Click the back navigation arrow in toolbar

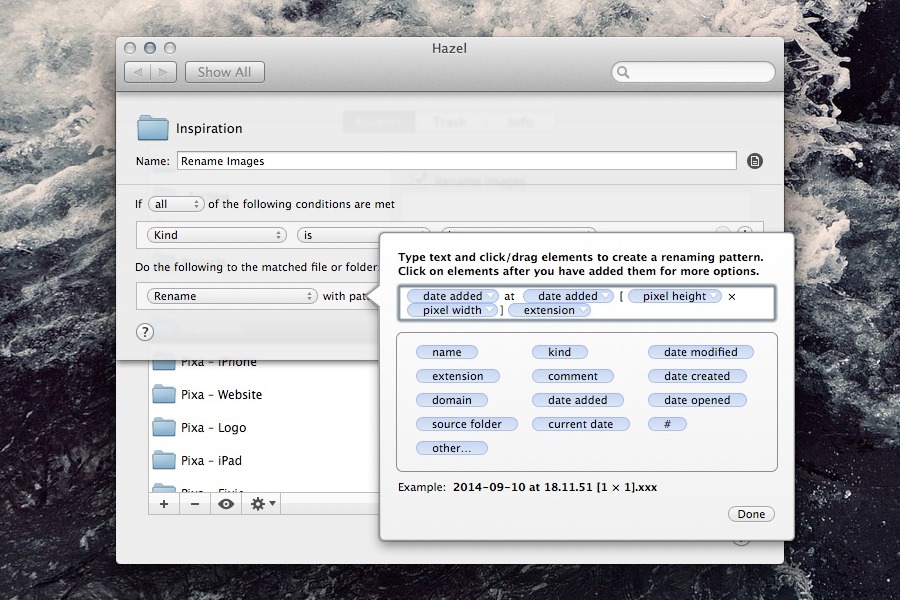(x=138, y=72)
